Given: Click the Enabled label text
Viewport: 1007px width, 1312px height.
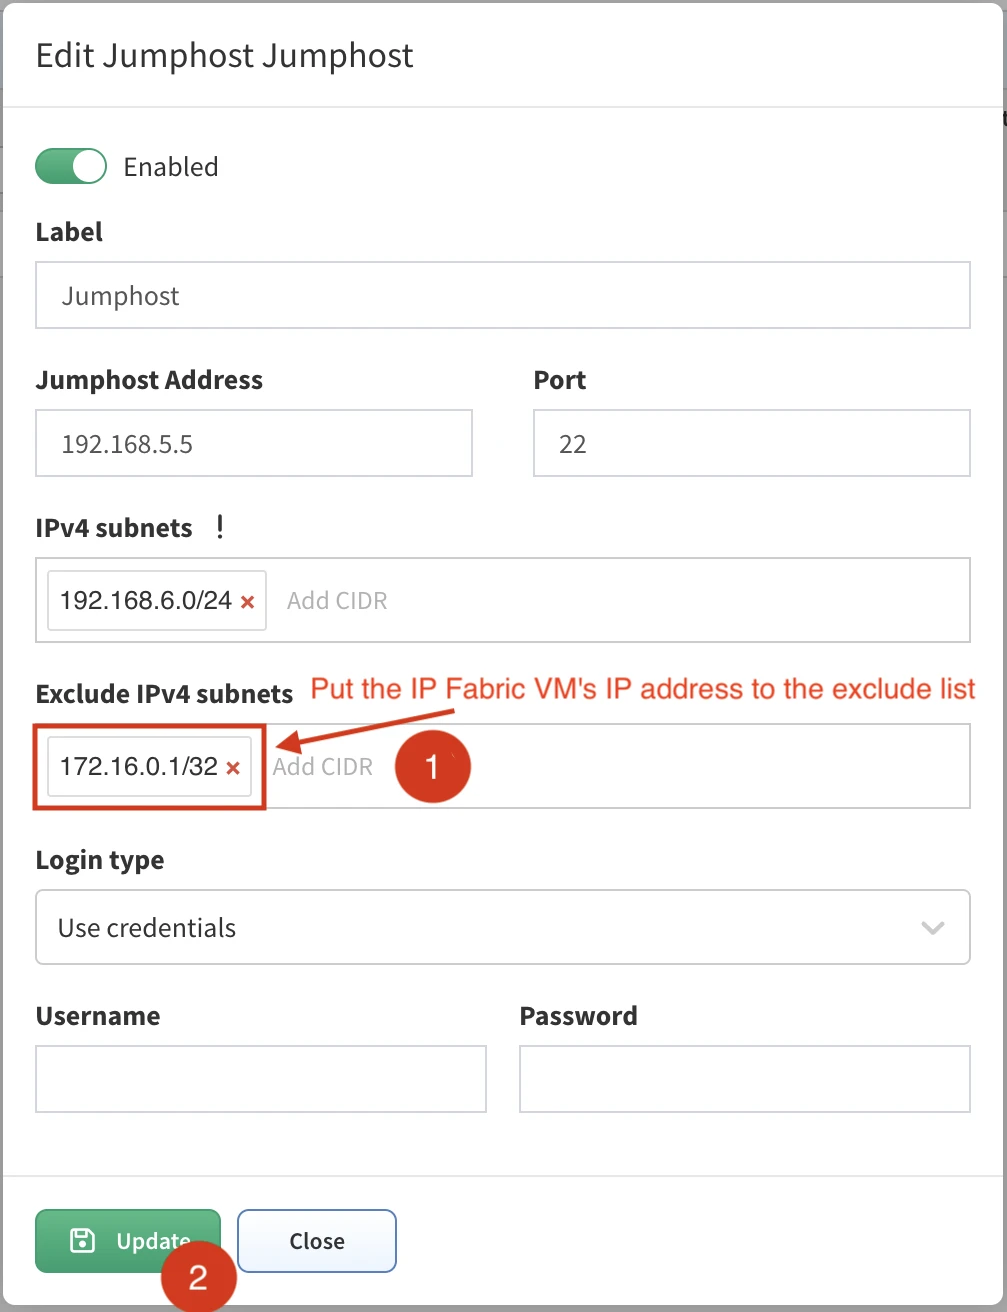Looking at the screenshot, I should click(x=171, y=167).
